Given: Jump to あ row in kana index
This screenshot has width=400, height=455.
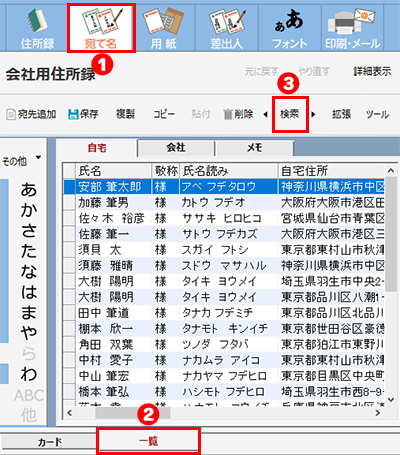Looking at the screenshot, I should coord(29,189).
